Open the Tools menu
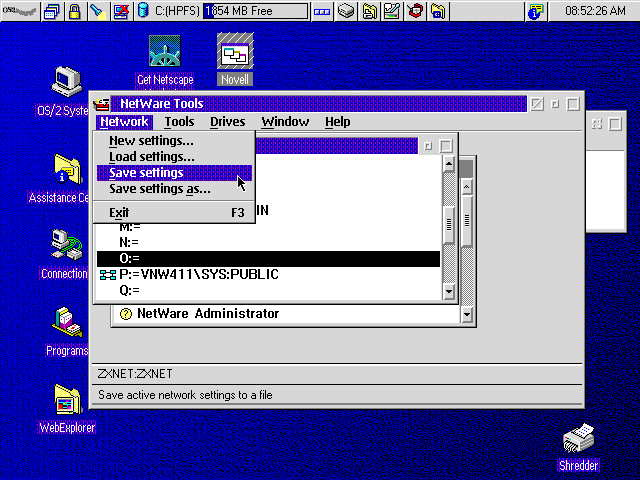The width and height of the screenshot is (640, 480). pos(180,122)
